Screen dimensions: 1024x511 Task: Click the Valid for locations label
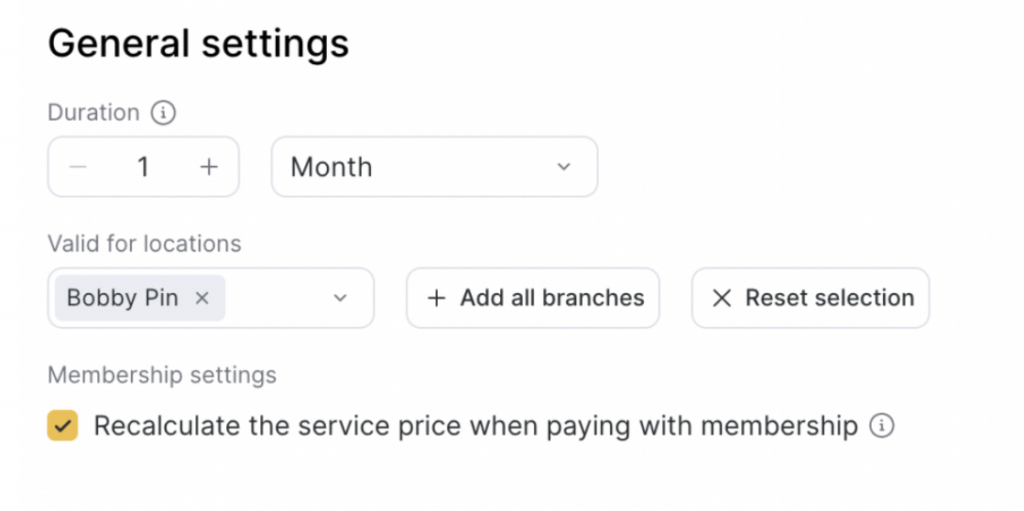[x=144, y=243]
